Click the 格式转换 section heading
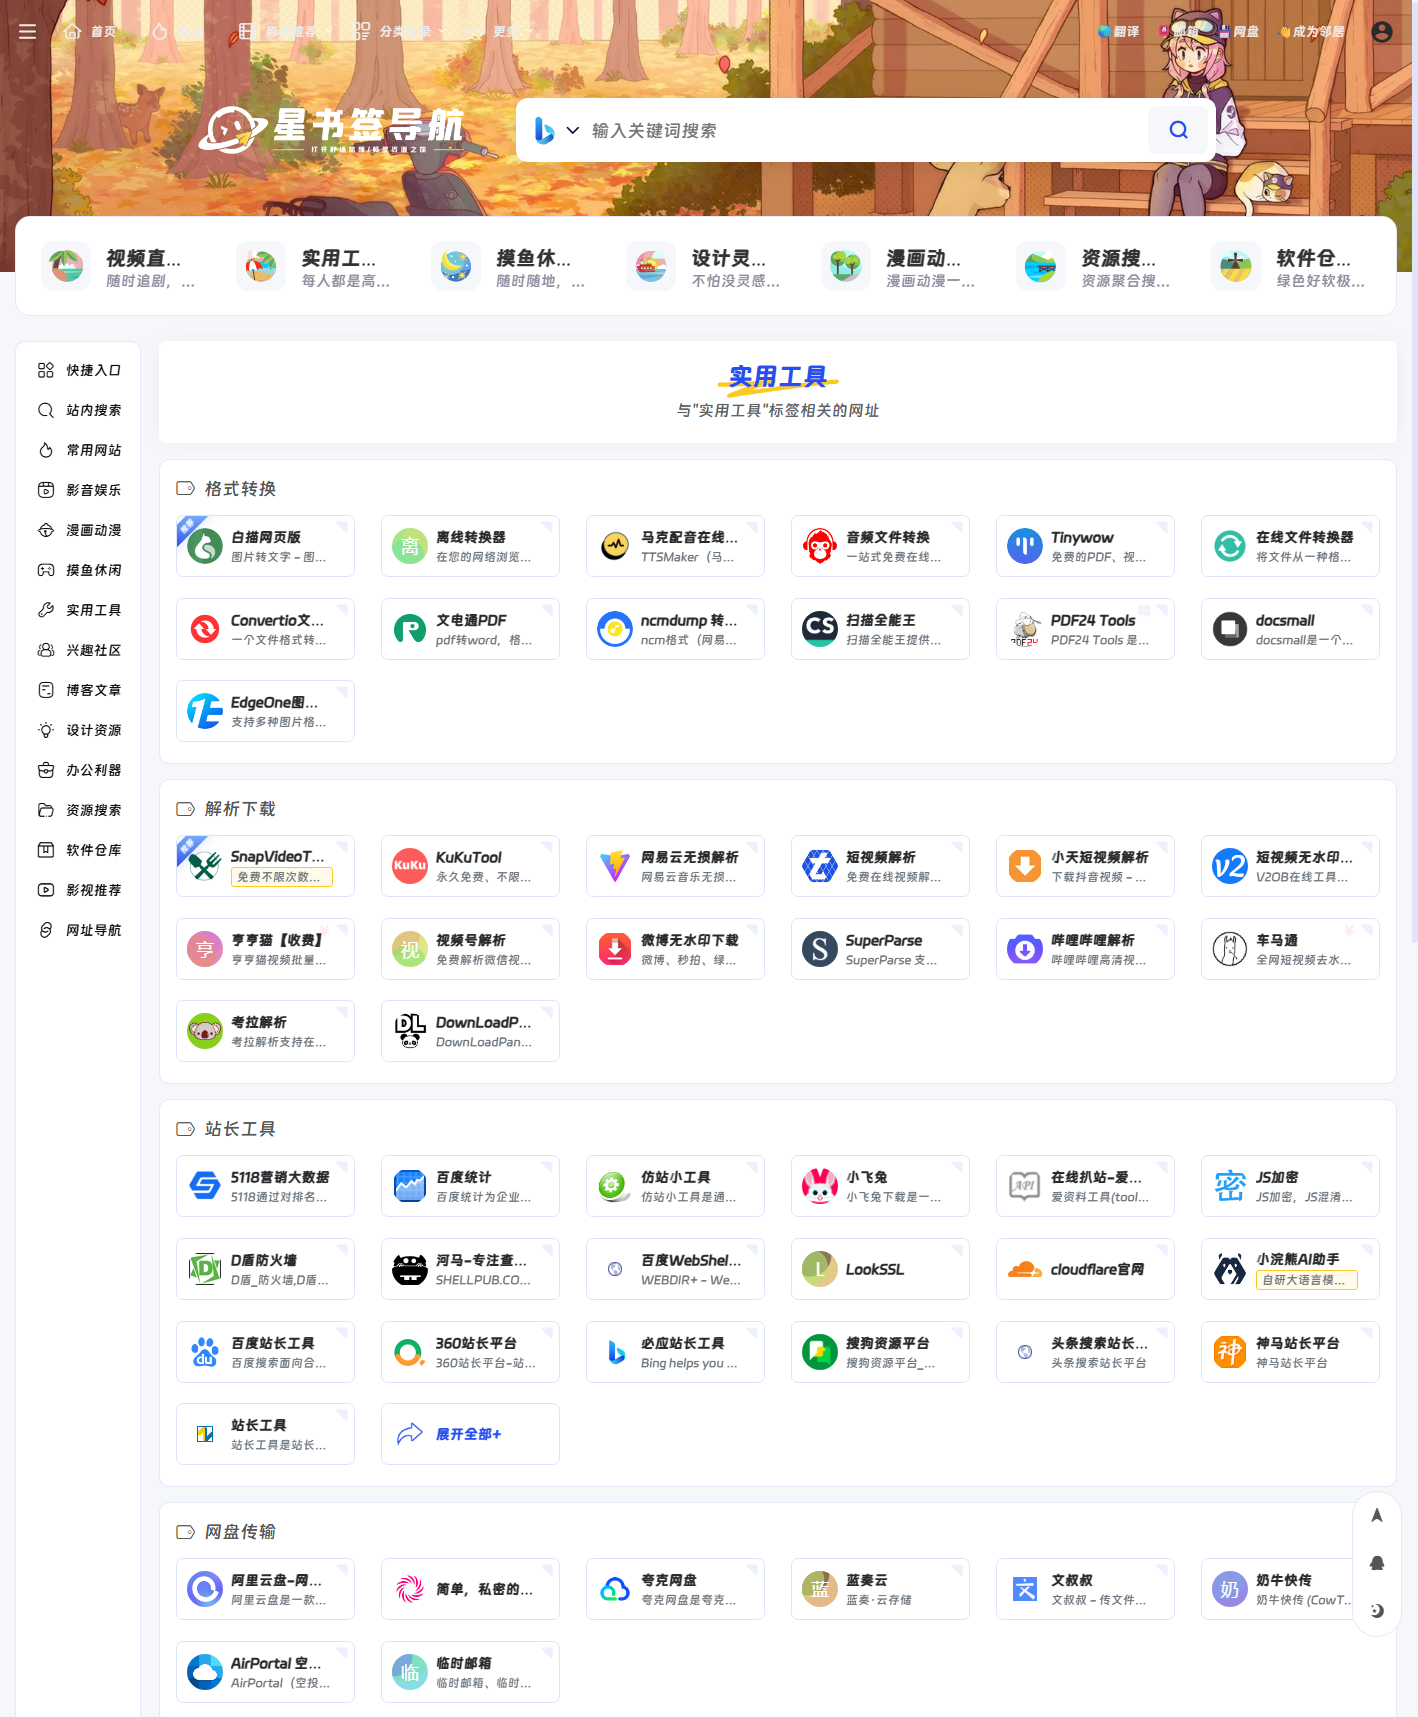Viewport: 1418px width, 1717px height. pos(240,489)
